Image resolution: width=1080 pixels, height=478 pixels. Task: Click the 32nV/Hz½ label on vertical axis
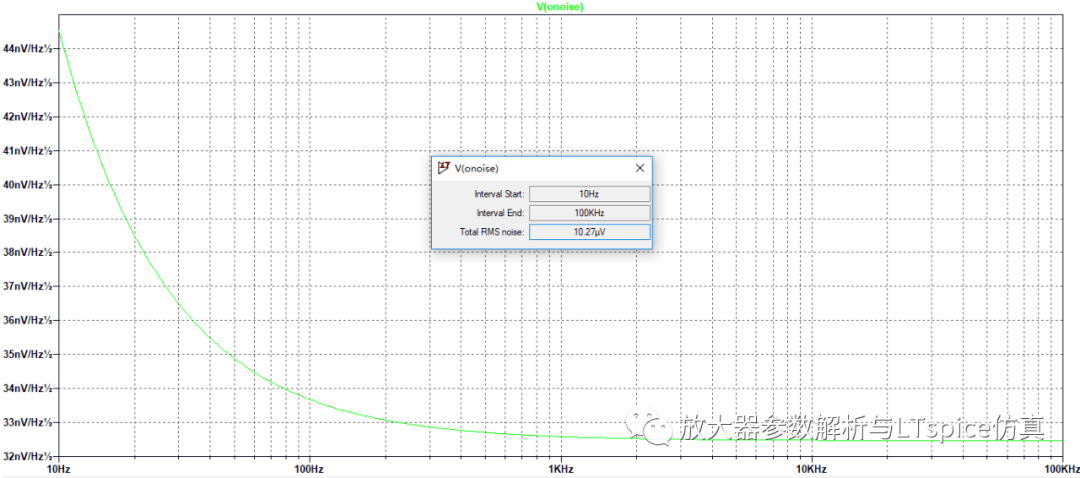point(27,456)
